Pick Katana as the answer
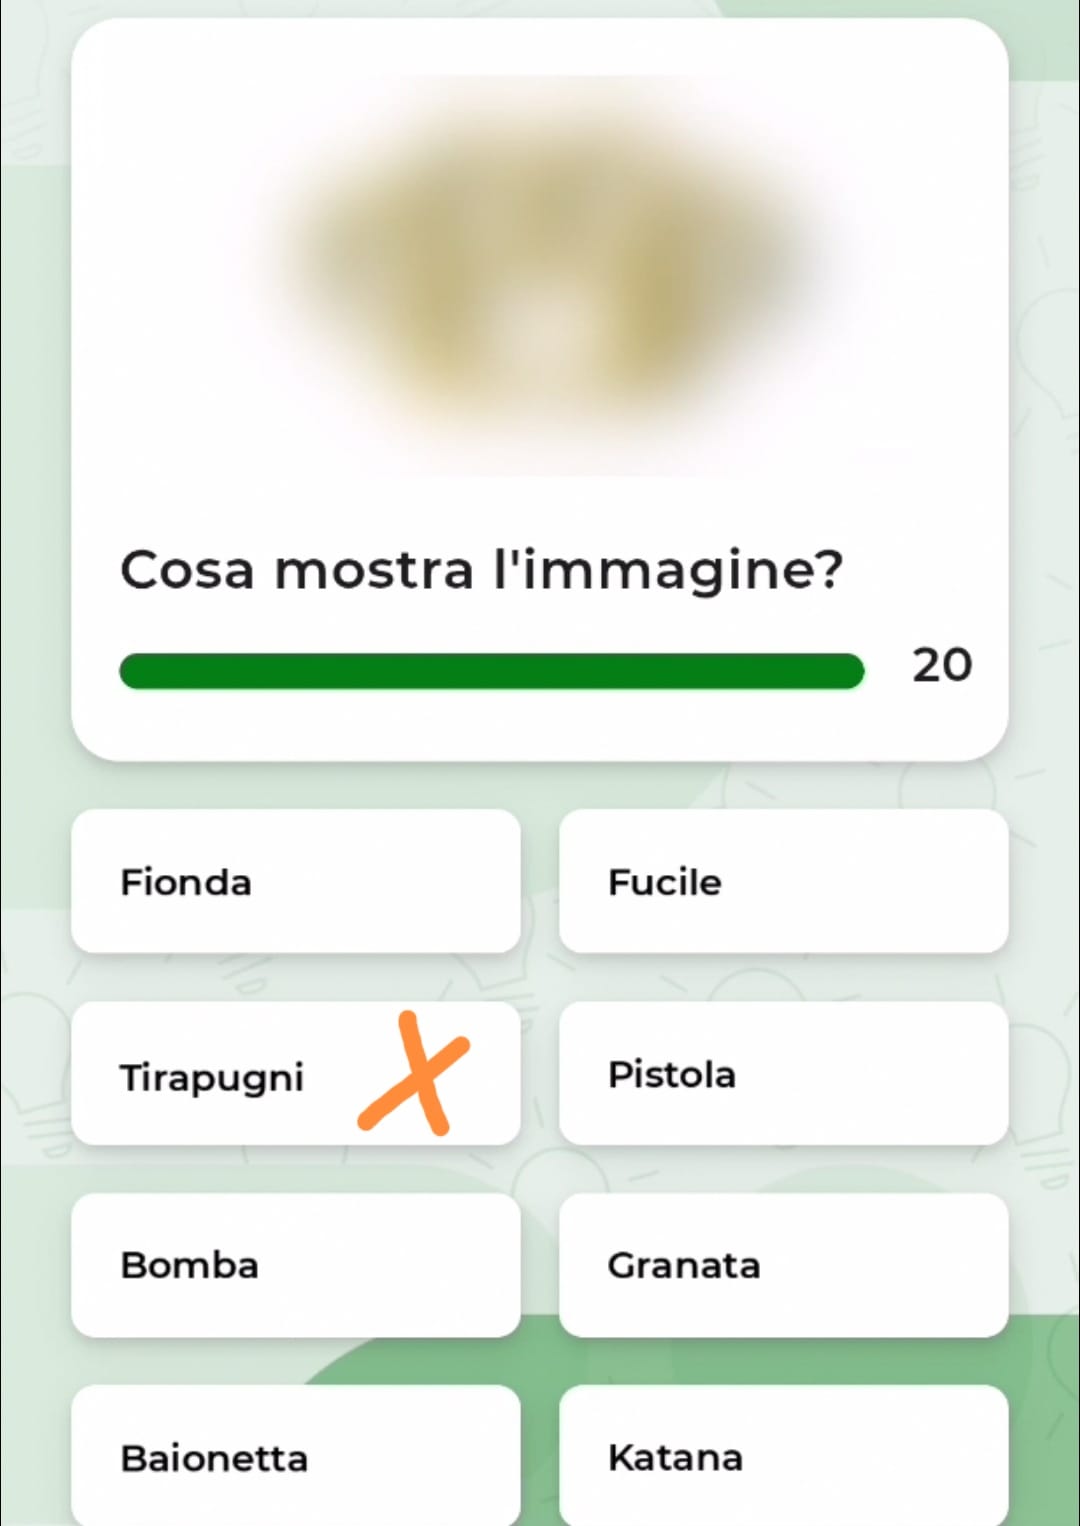 pyautogui.click(x=783, y=1456)
